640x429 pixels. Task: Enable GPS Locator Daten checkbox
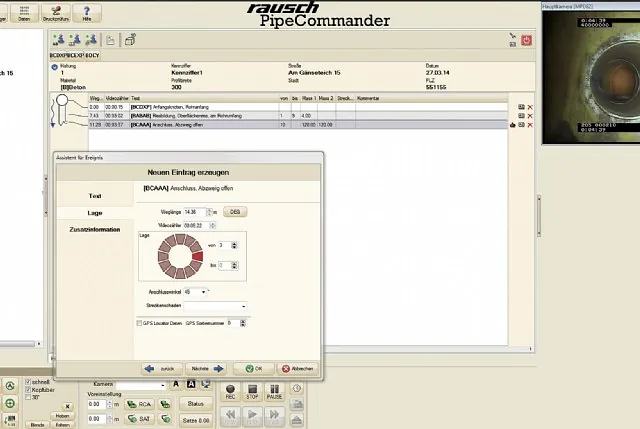click(139, 323)
